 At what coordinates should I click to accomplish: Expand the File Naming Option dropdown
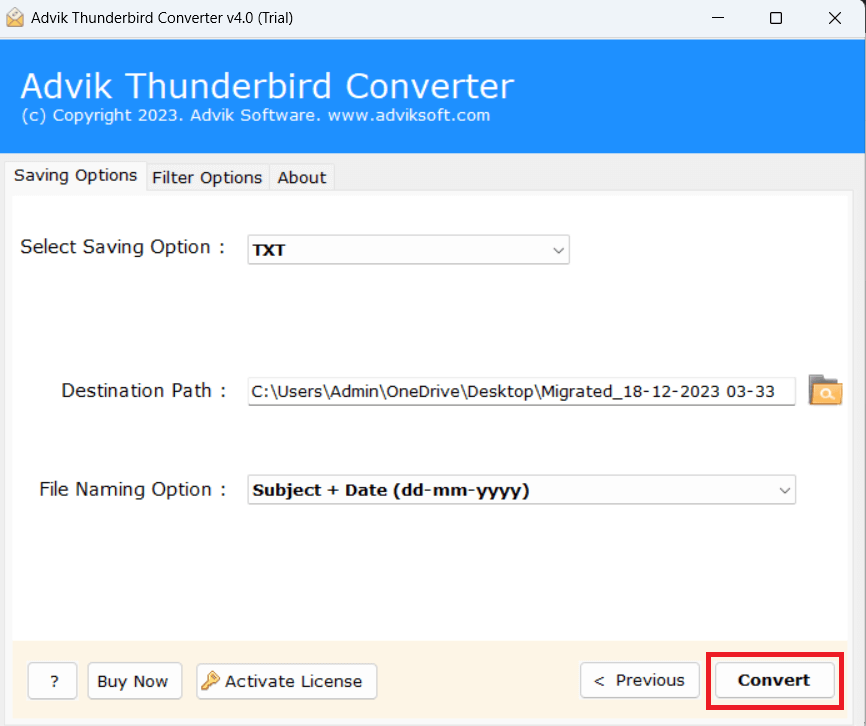[521, 490]
